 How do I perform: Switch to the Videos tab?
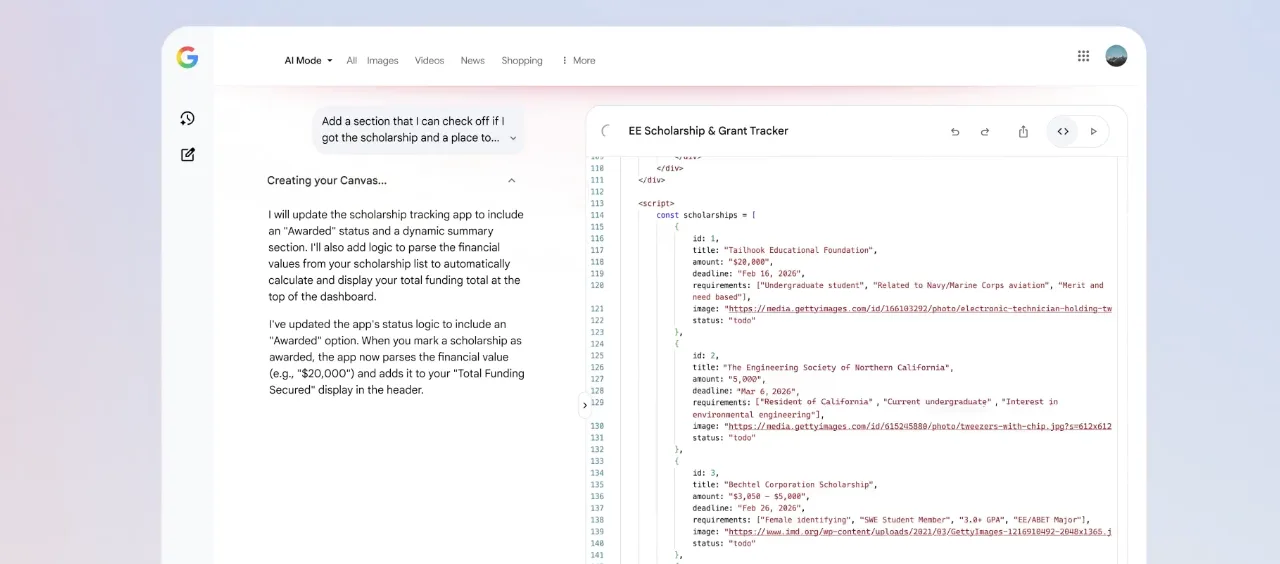coord(429,61)
